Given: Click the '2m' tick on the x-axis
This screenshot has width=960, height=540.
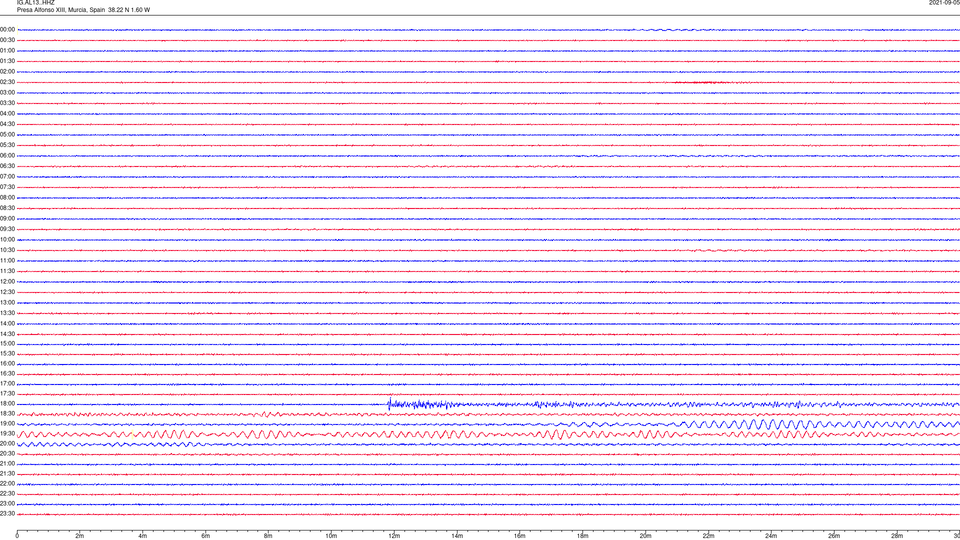Looking at the screenshot, I should coord(80,536).
